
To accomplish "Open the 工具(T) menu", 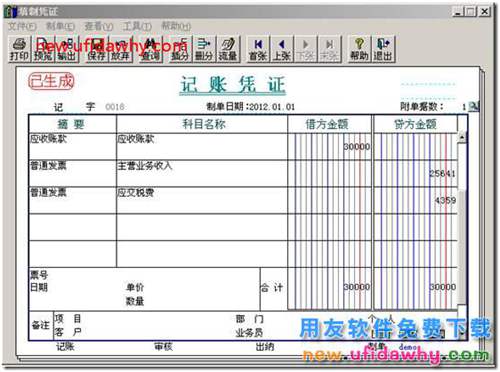I will tap(137, 26).
